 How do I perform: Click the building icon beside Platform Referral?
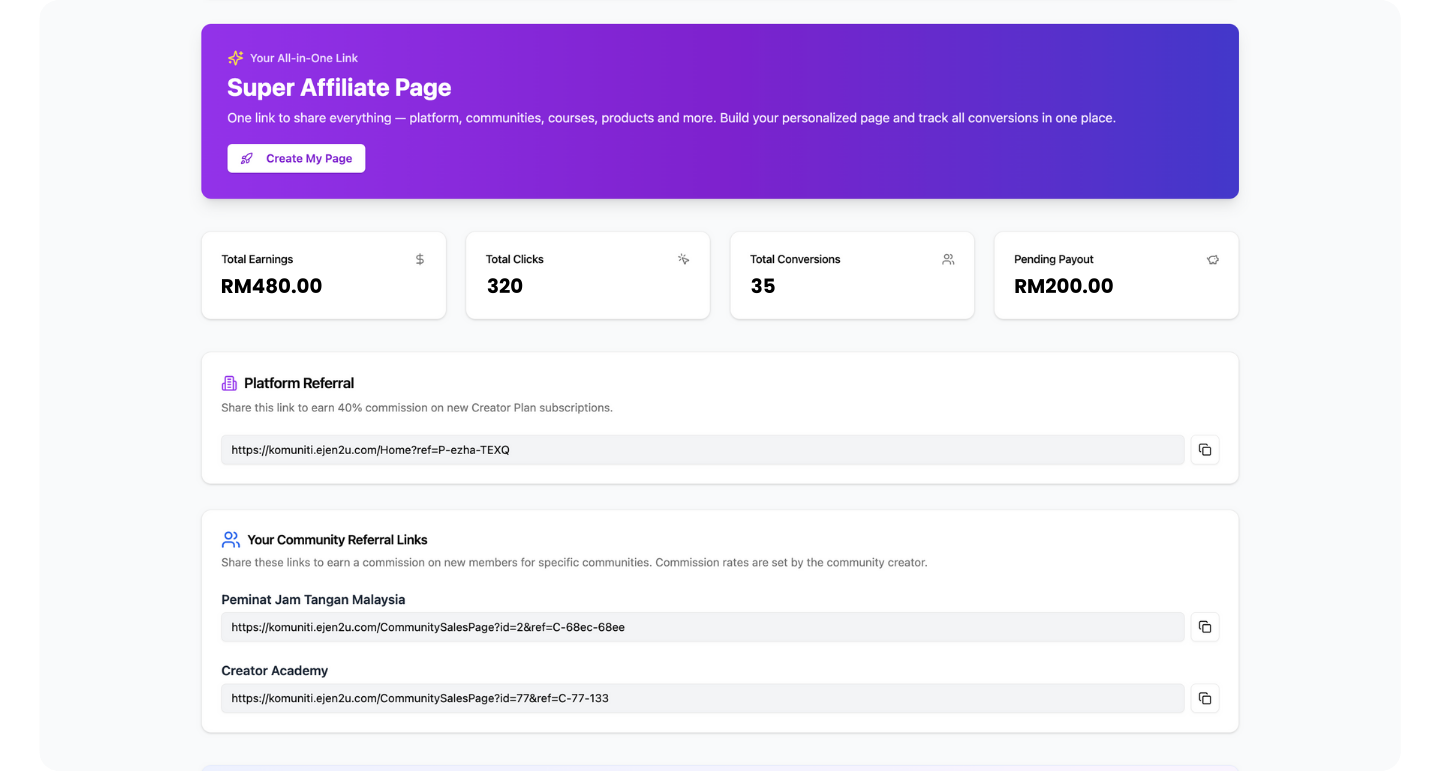point(229,383)
